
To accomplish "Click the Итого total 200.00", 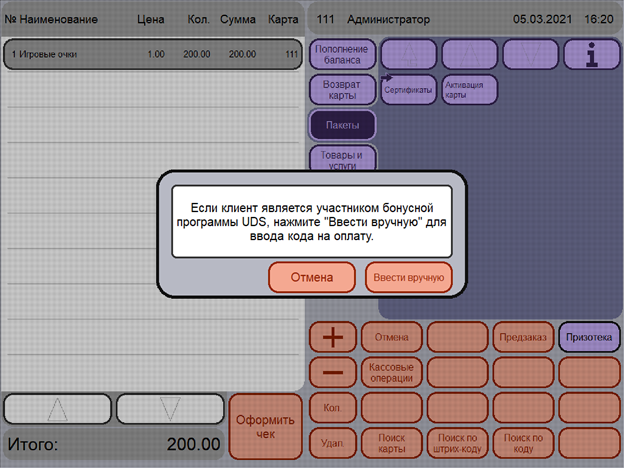I will point(113,444).
